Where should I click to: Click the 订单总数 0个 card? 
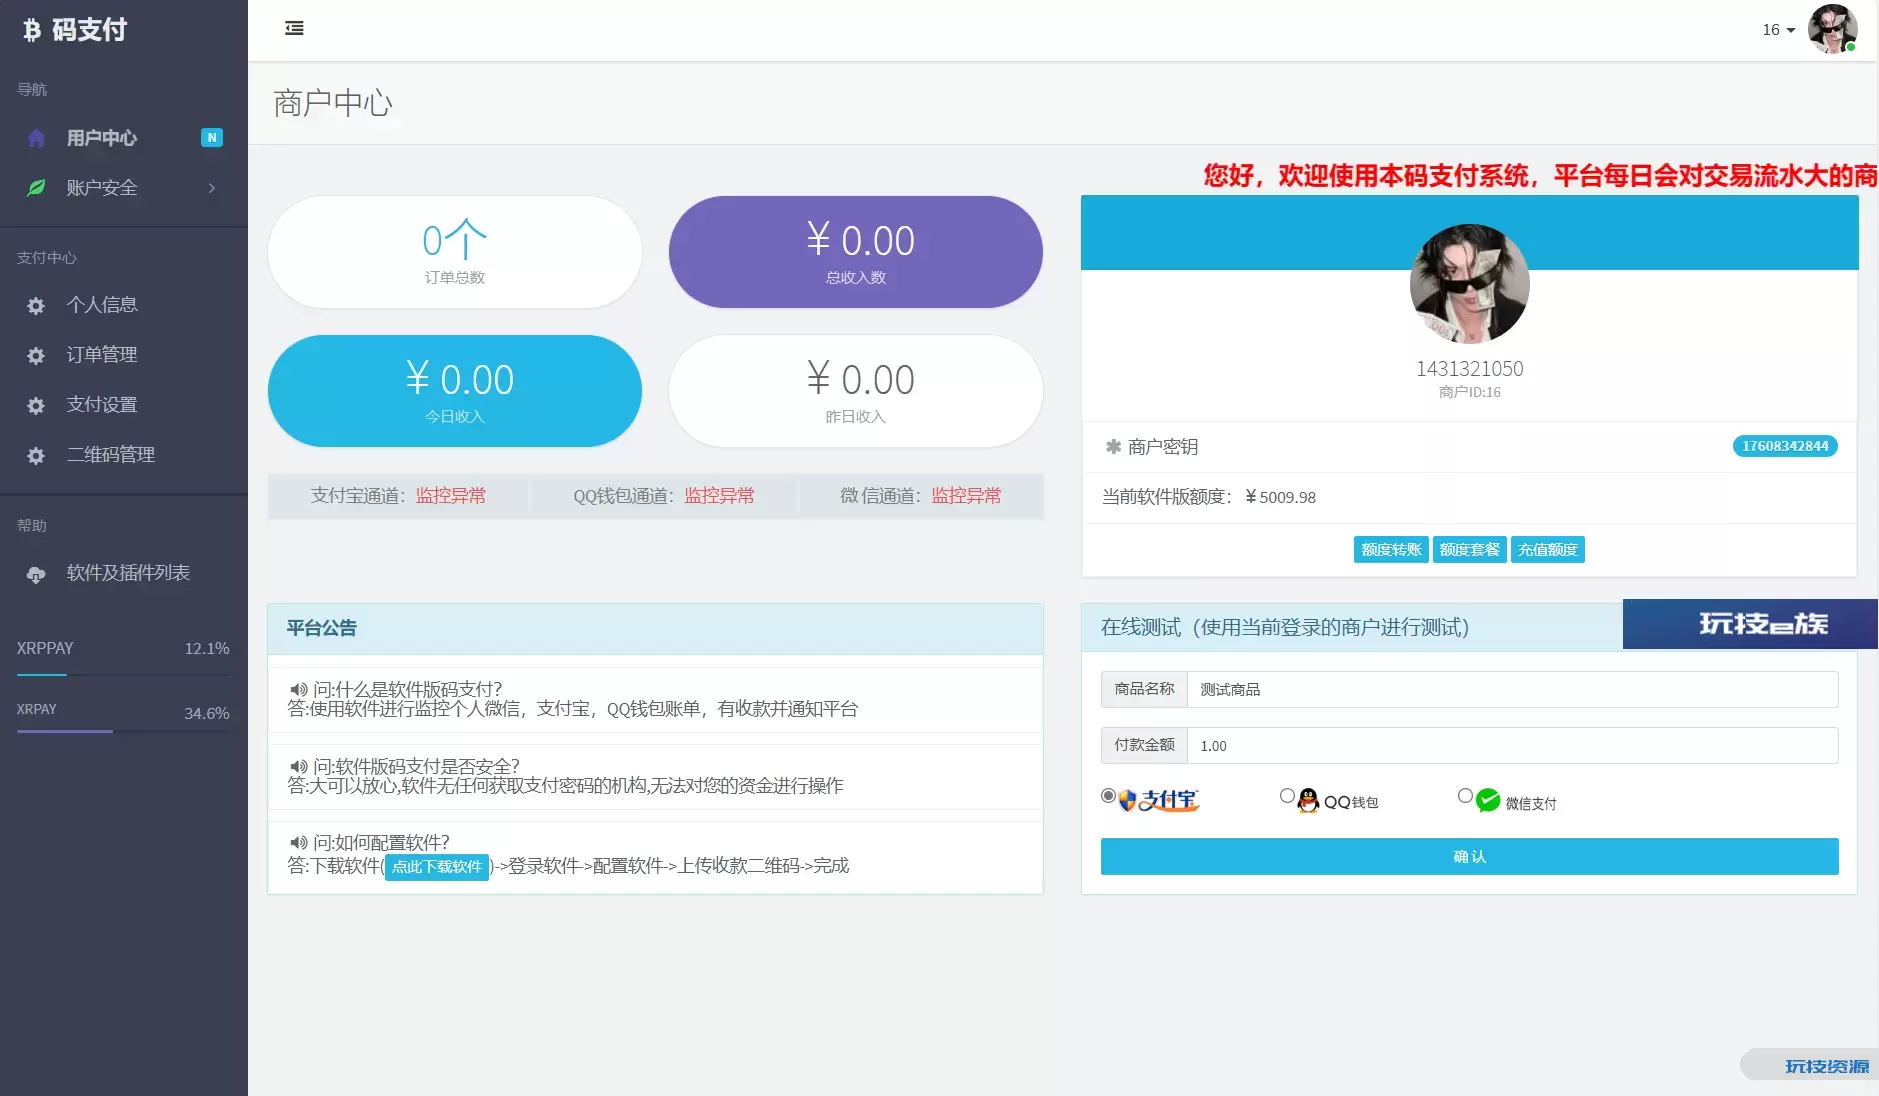(x=455, y=252)
